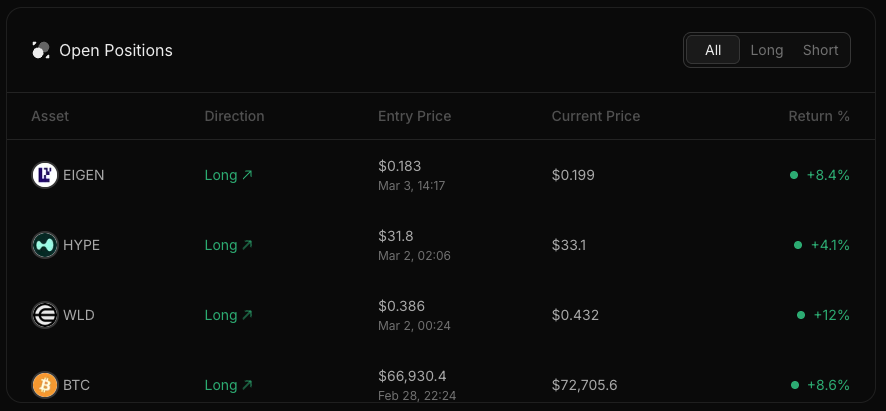This screenshot has width=886, height=411.
Task: Click the WLD asset name
Action: 79,315
